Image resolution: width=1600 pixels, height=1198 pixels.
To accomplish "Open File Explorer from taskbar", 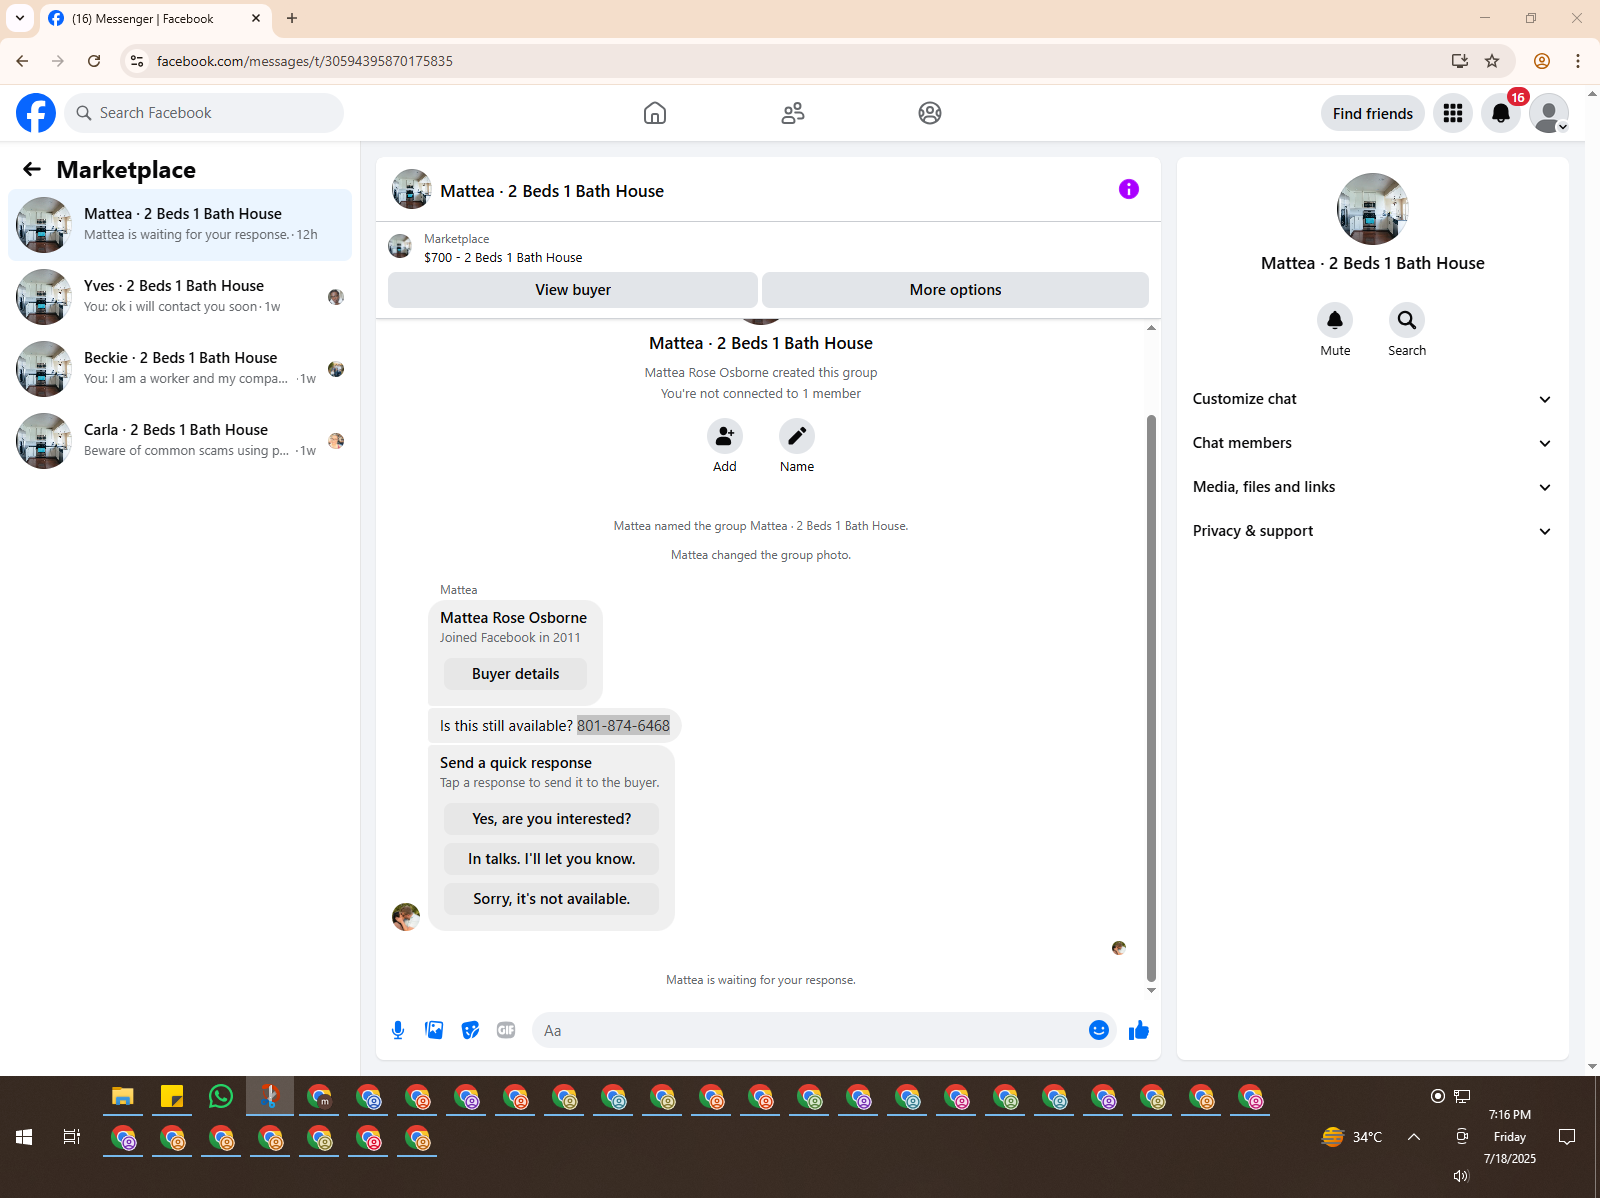I will pos(123,1097).
